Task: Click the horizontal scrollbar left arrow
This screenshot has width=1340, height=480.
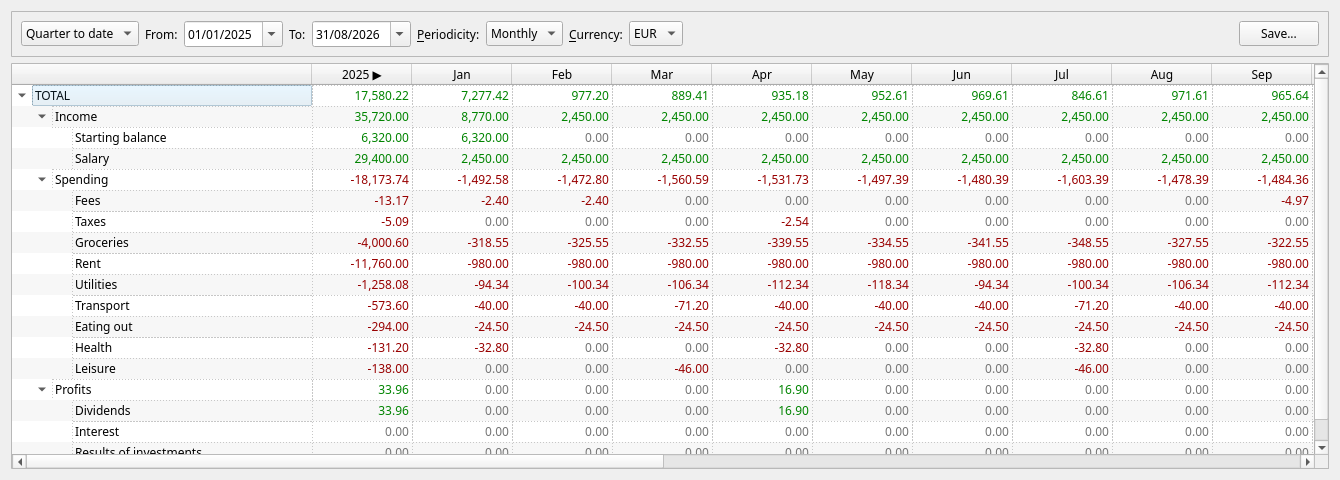Action: coord(18,461)
